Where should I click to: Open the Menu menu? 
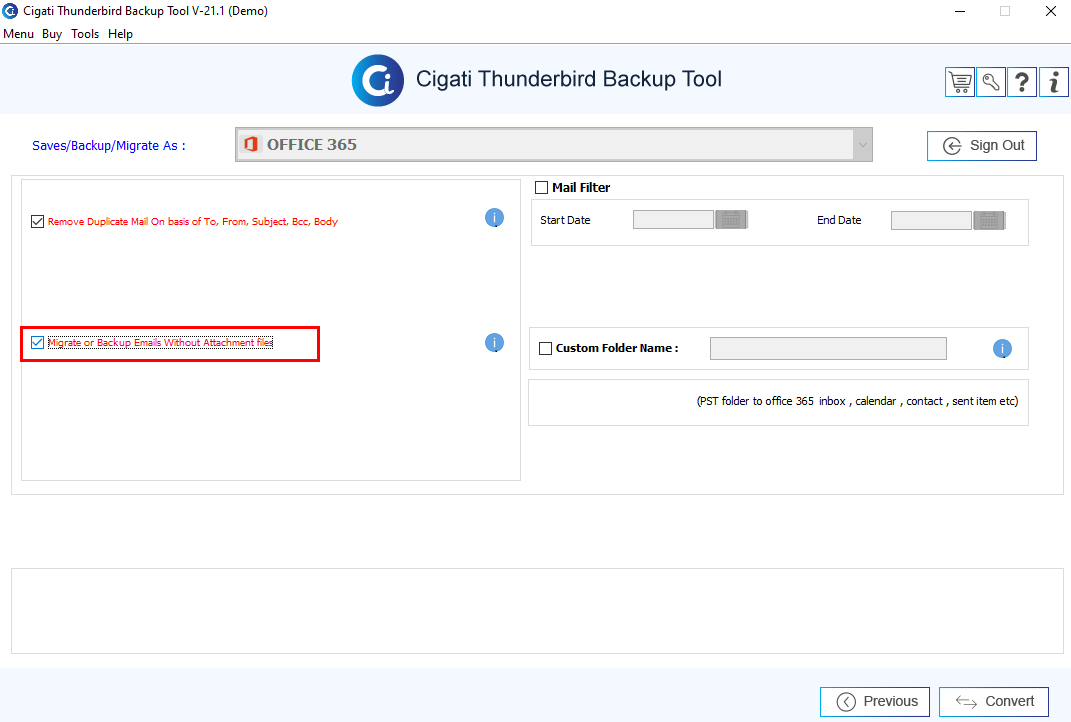pyautogui.click(x=18, y=34)
